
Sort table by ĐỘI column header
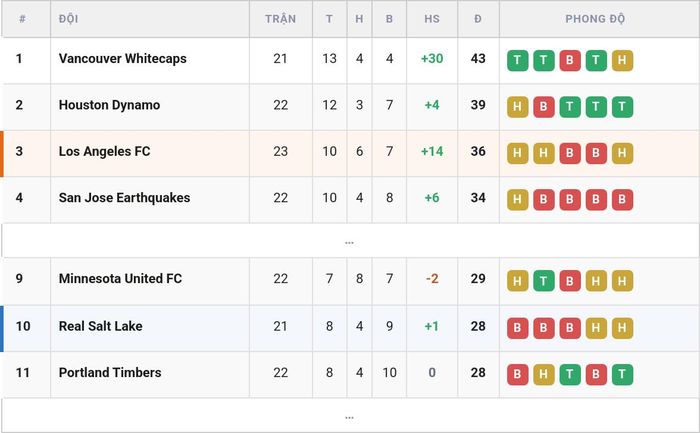coord(68,19)
